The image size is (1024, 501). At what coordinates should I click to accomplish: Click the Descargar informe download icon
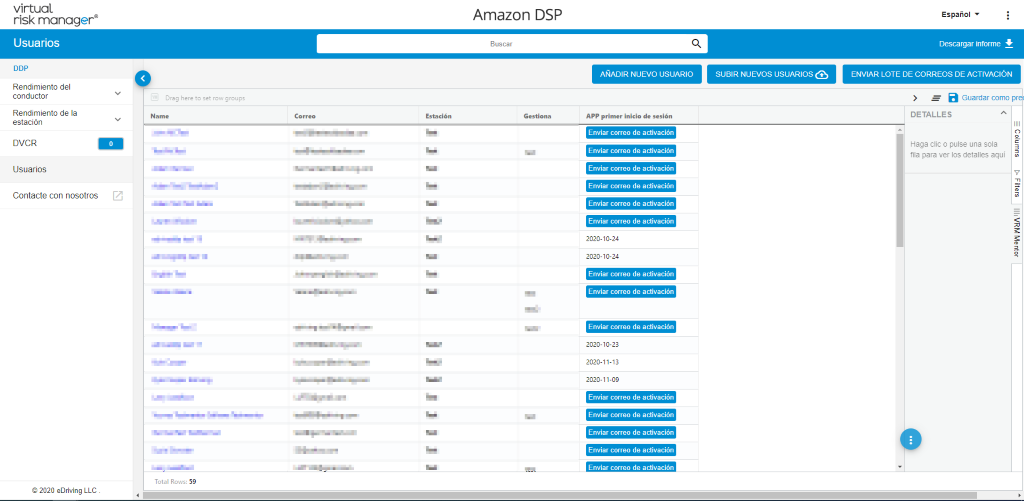pyautogui.click(x=1009, y=44)
